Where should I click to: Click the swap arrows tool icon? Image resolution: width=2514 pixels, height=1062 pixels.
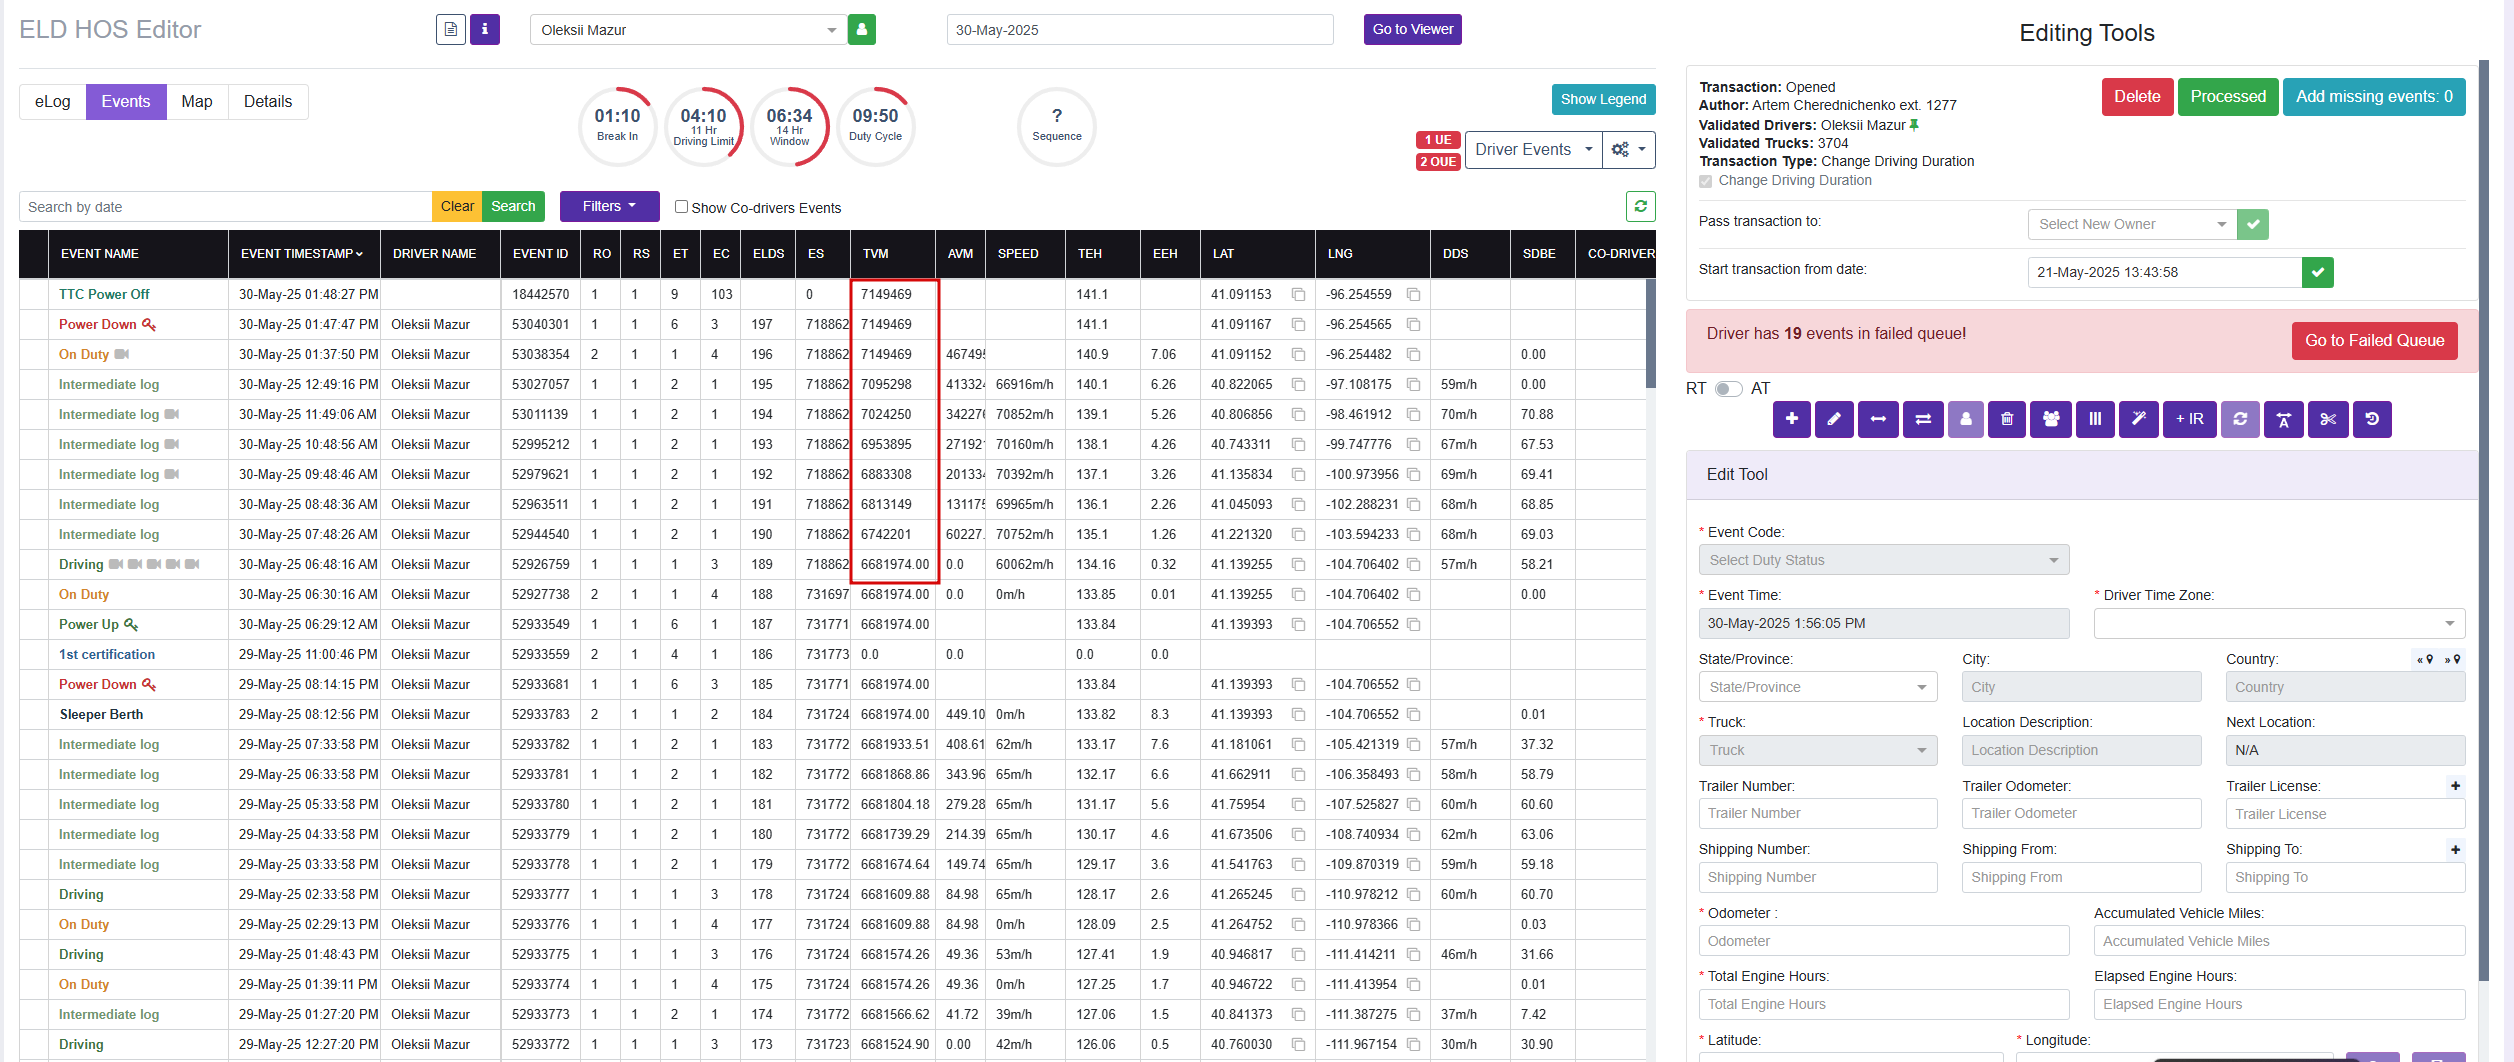click(x=1922, y=419)
